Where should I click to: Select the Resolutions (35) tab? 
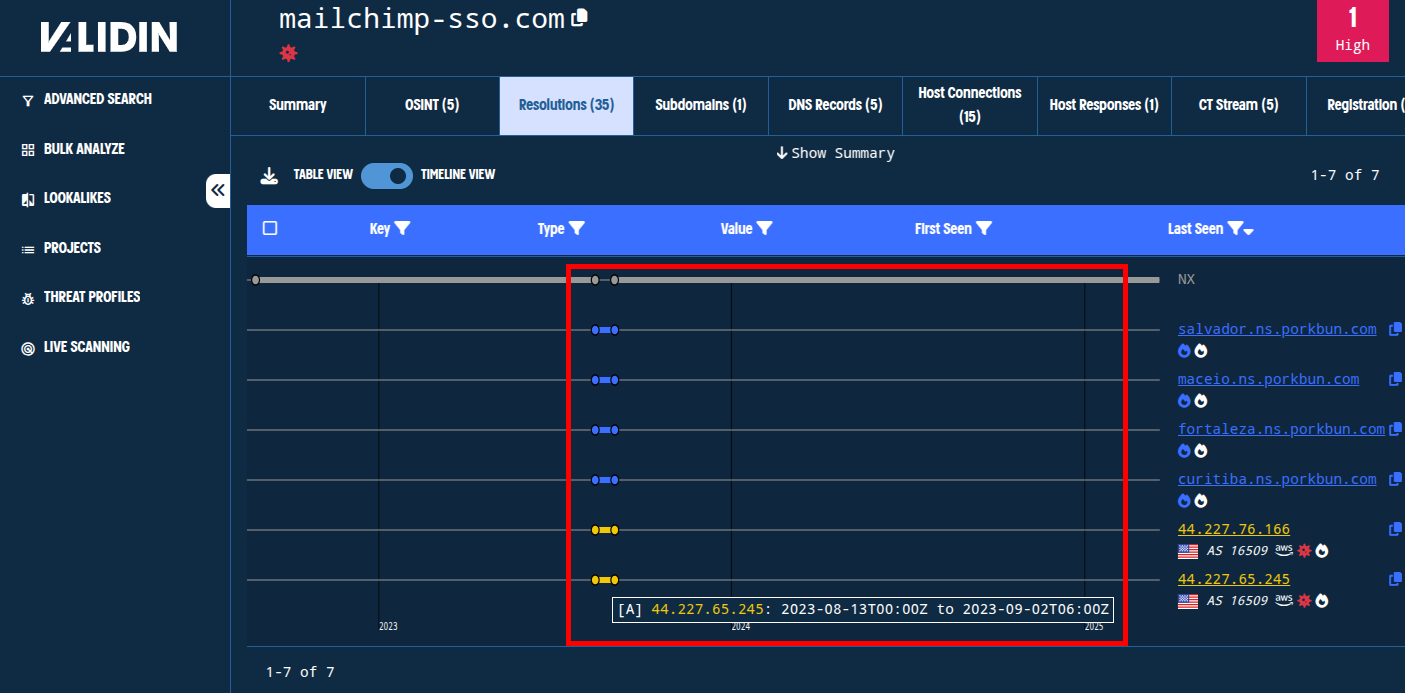click(x=566, y=105)
